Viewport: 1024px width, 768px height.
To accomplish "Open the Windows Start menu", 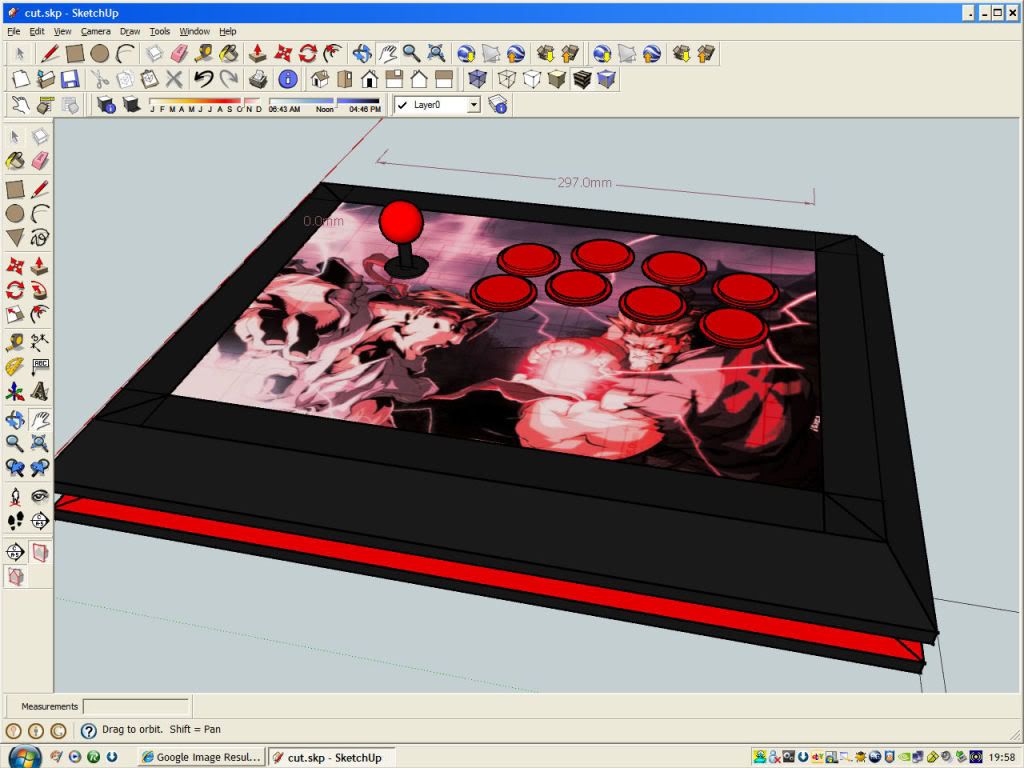I will tap(23, 757).
